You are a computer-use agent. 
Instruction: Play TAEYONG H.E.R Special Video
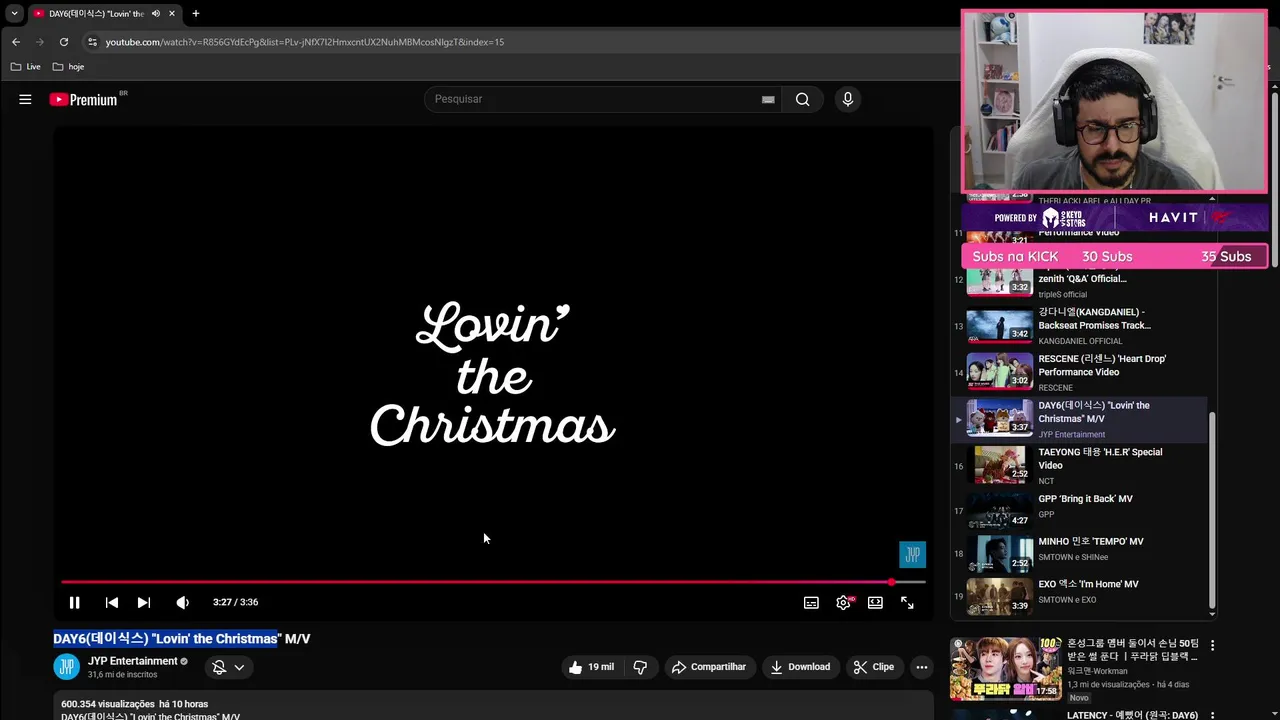1080,466
